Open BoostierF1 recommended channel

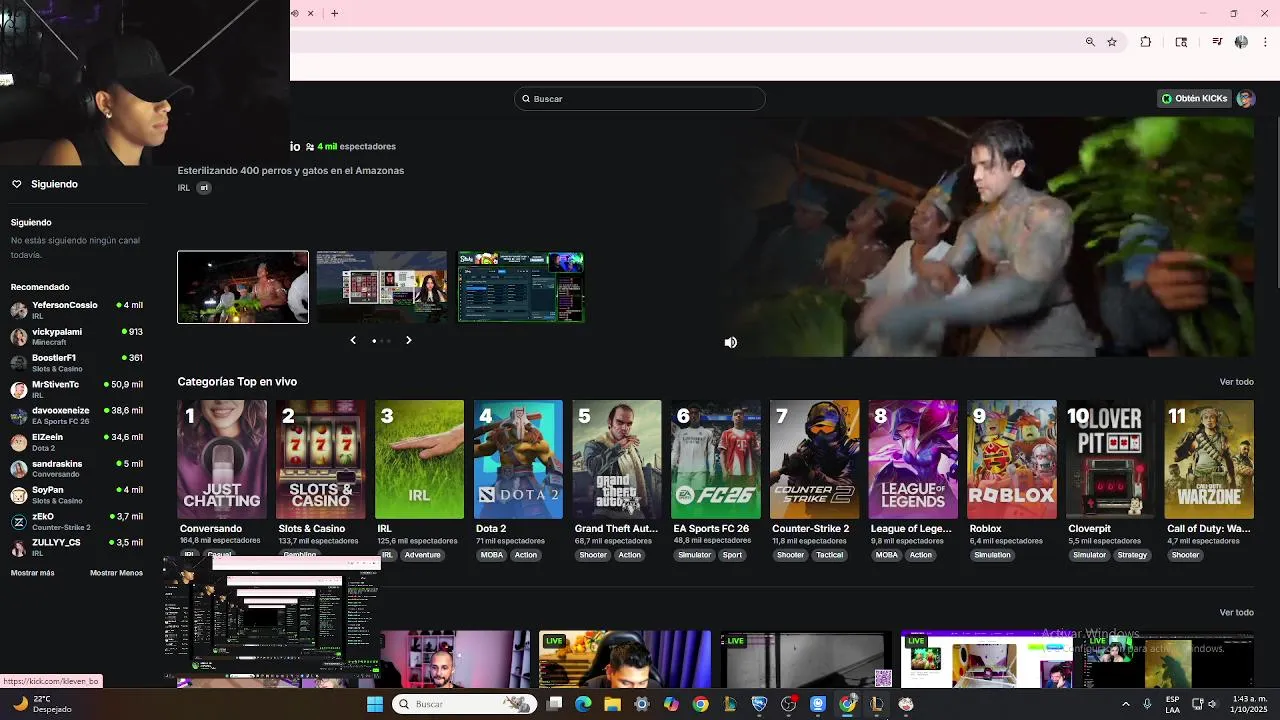click(76, 363)
